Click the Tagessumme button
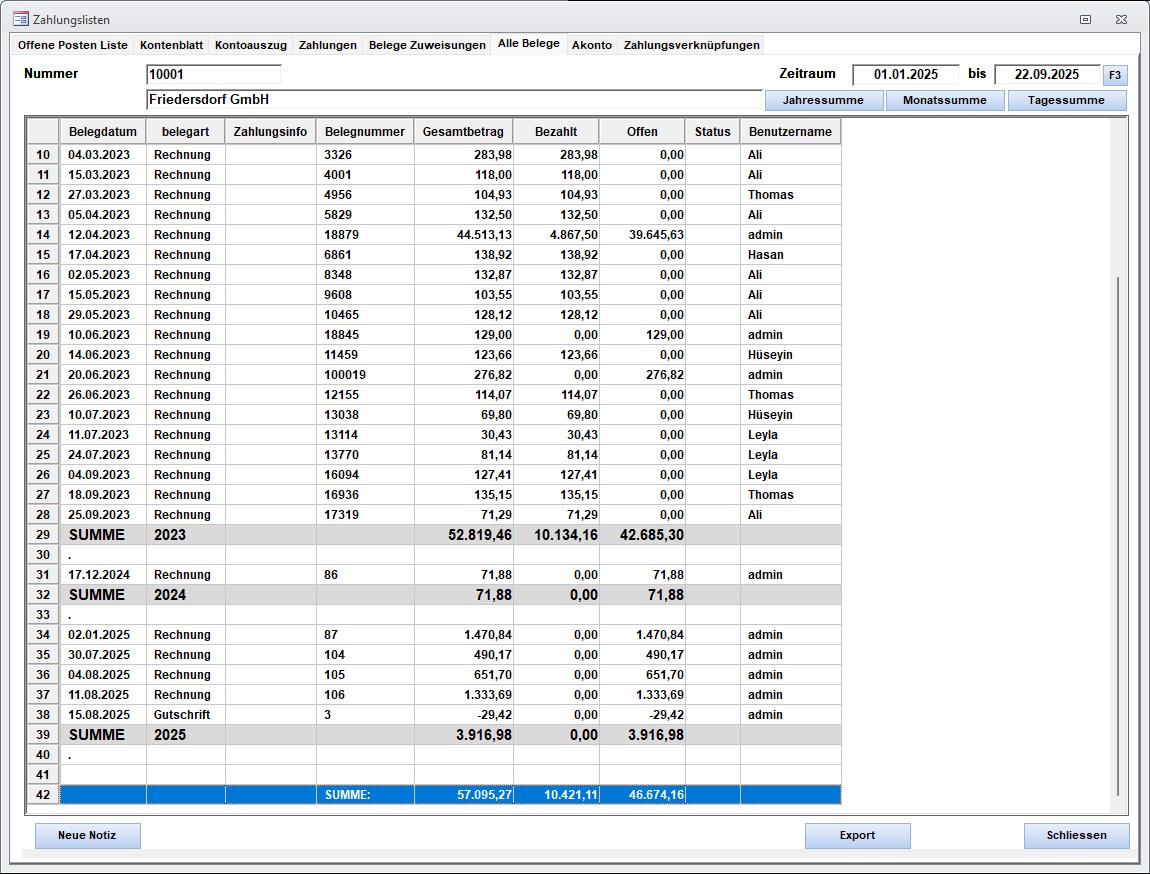1150x874 pixels. pos(1066,100)
